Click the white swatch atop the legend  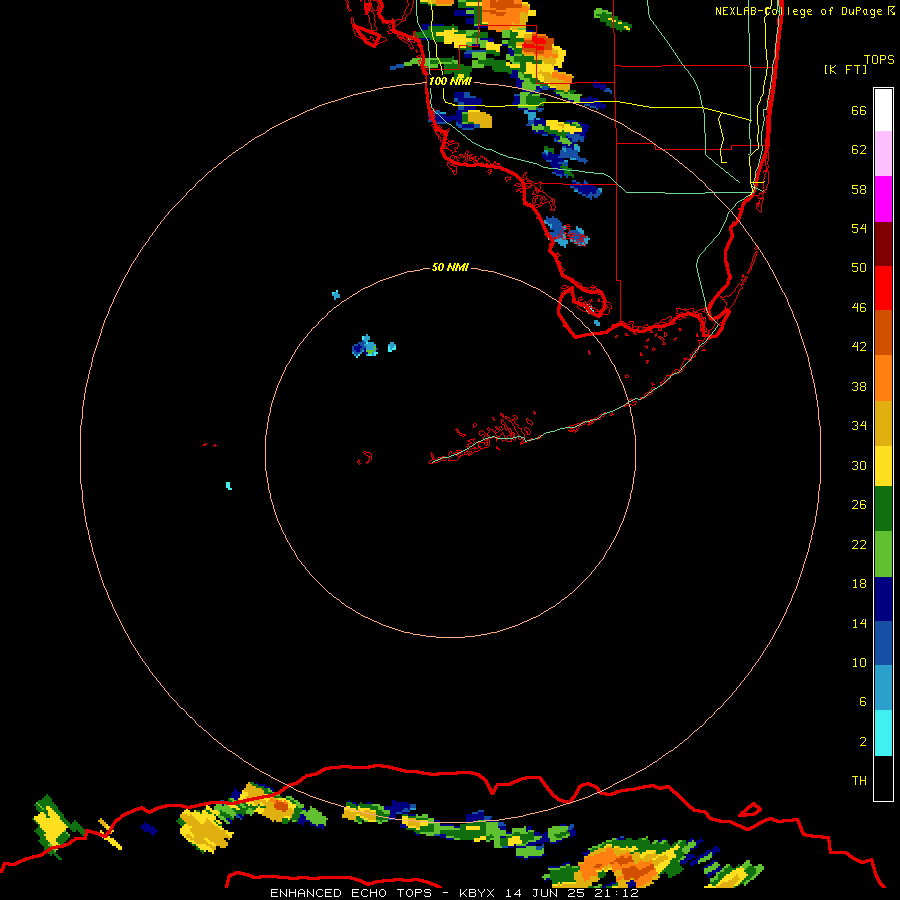tap(883, 110)
